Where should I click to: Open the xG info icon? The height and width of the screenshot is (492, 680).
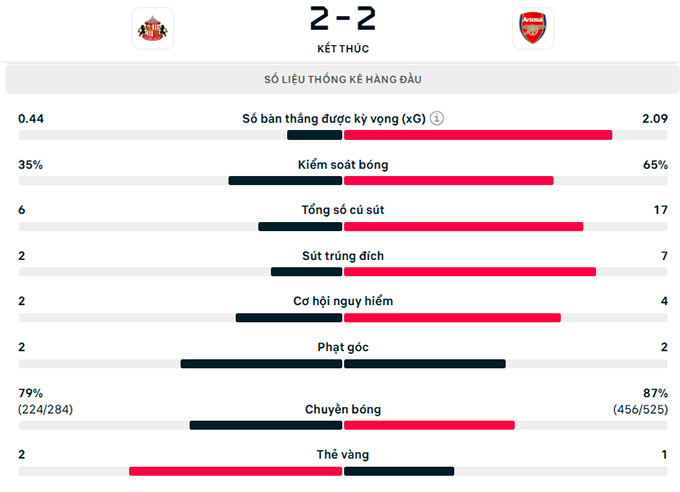coord(437,118)
